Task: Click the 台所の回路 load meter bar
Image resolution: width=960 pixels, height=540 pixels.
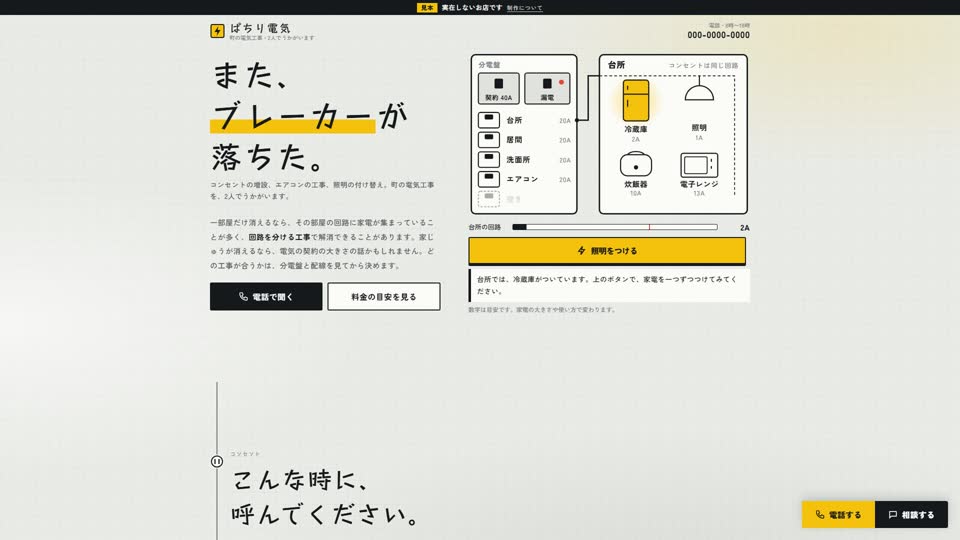Action: [615, 227]
